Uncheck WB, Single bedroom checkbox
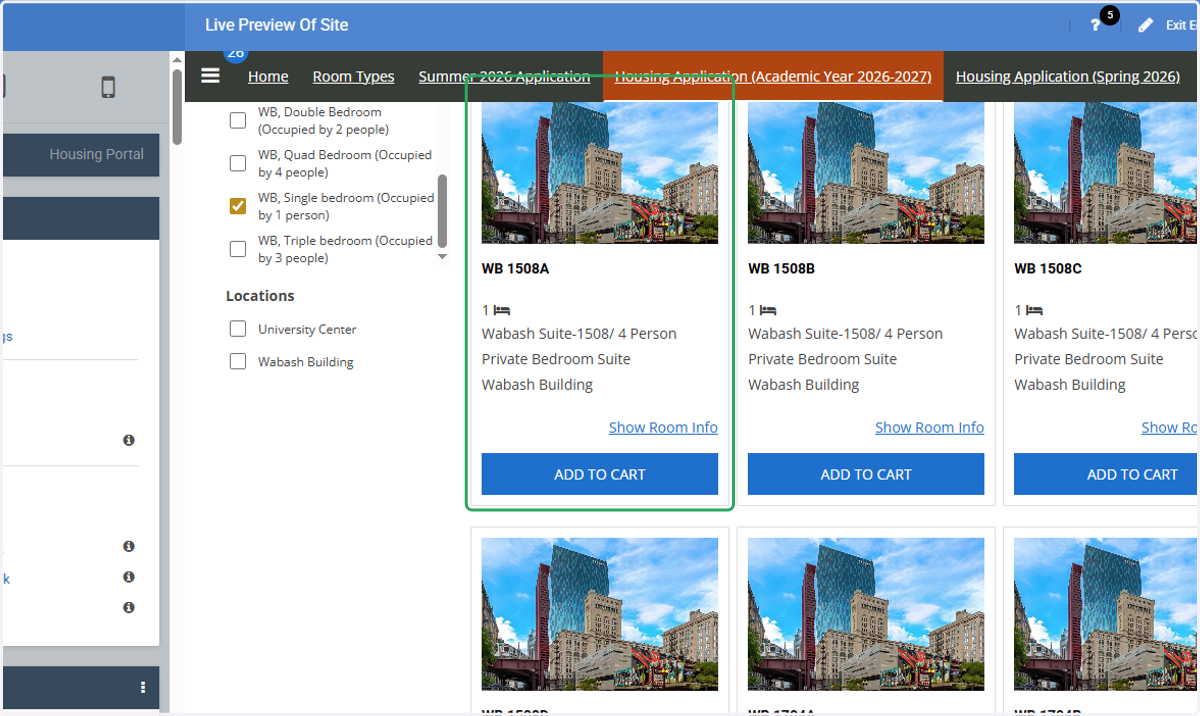The height and width of the screenshot is (716, 1200). (x=238, y=206)
